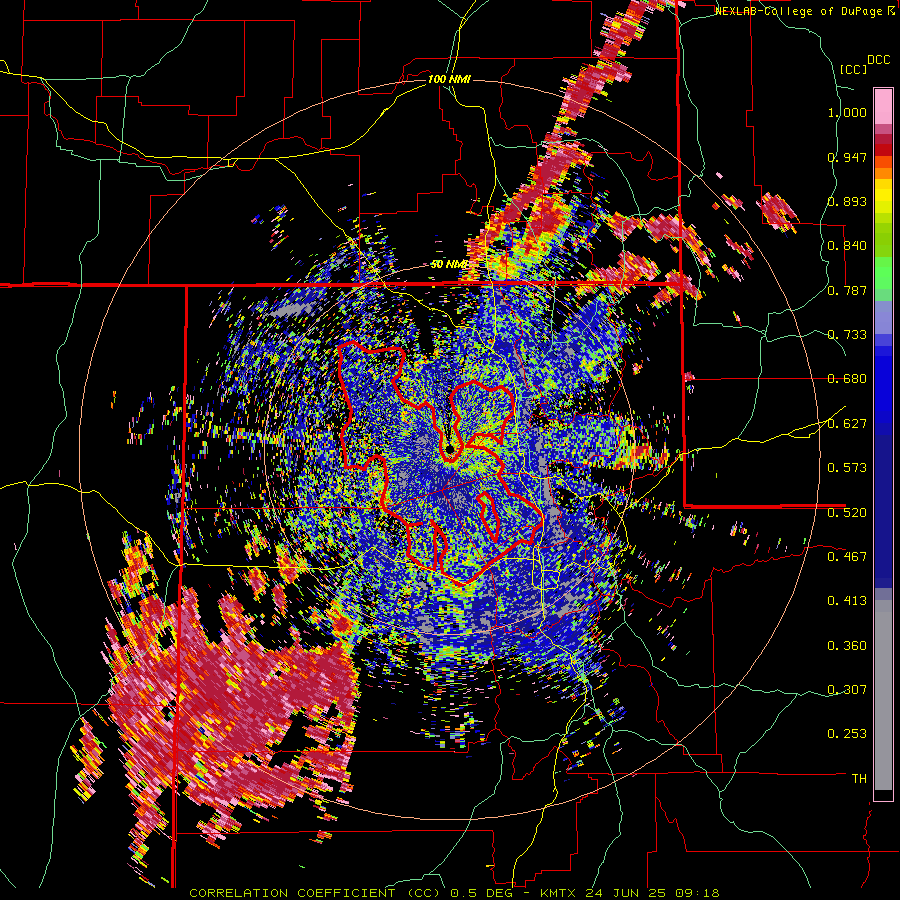Screen dimensions: 900x900
Task: Click the DCC label above the scale
Action: coord(878,60)
